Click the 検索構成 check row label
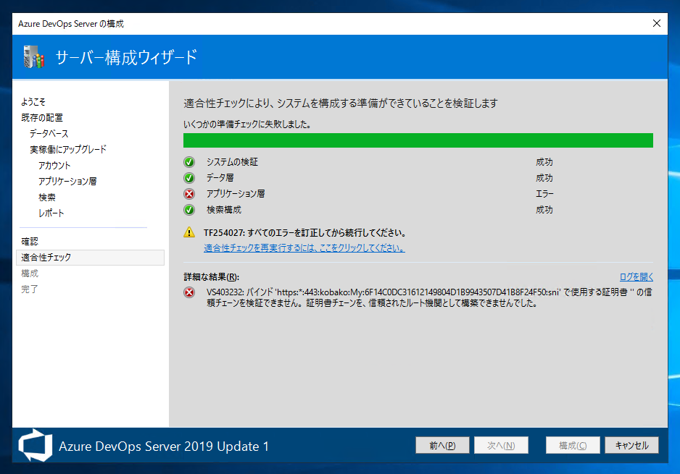The height and width of the screenshot is (474, 680). [x=223, y=210]
